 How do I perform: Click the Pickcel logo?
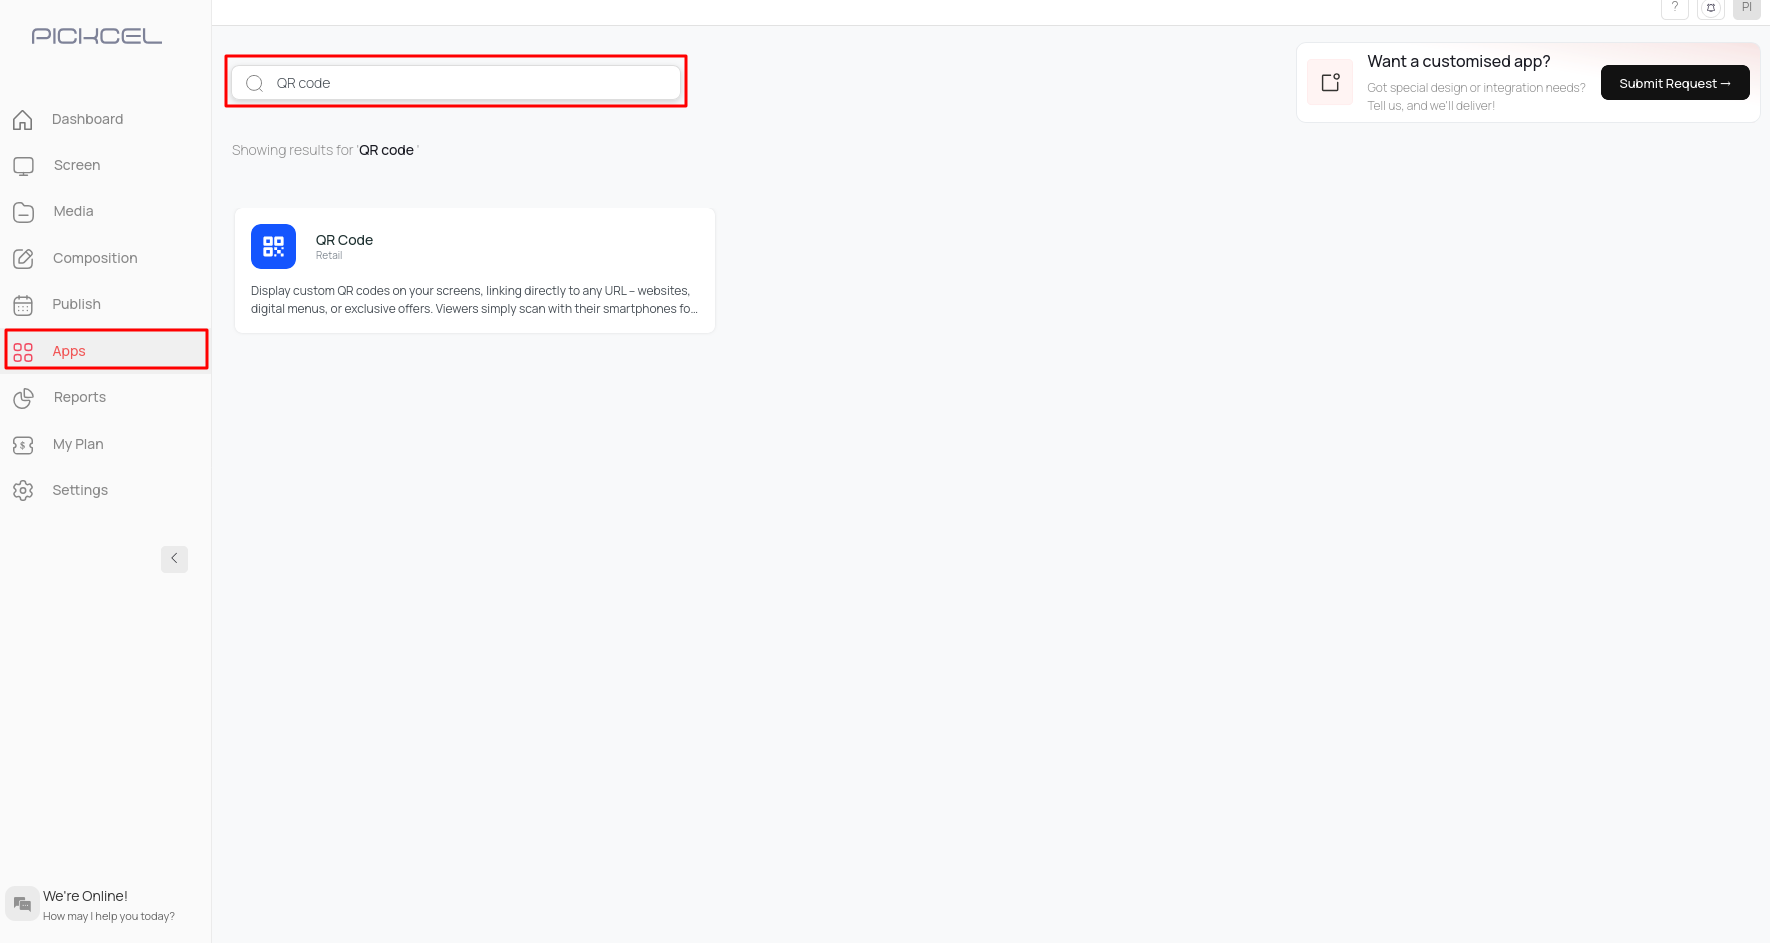pyautogui.click(x=97, y=36)
